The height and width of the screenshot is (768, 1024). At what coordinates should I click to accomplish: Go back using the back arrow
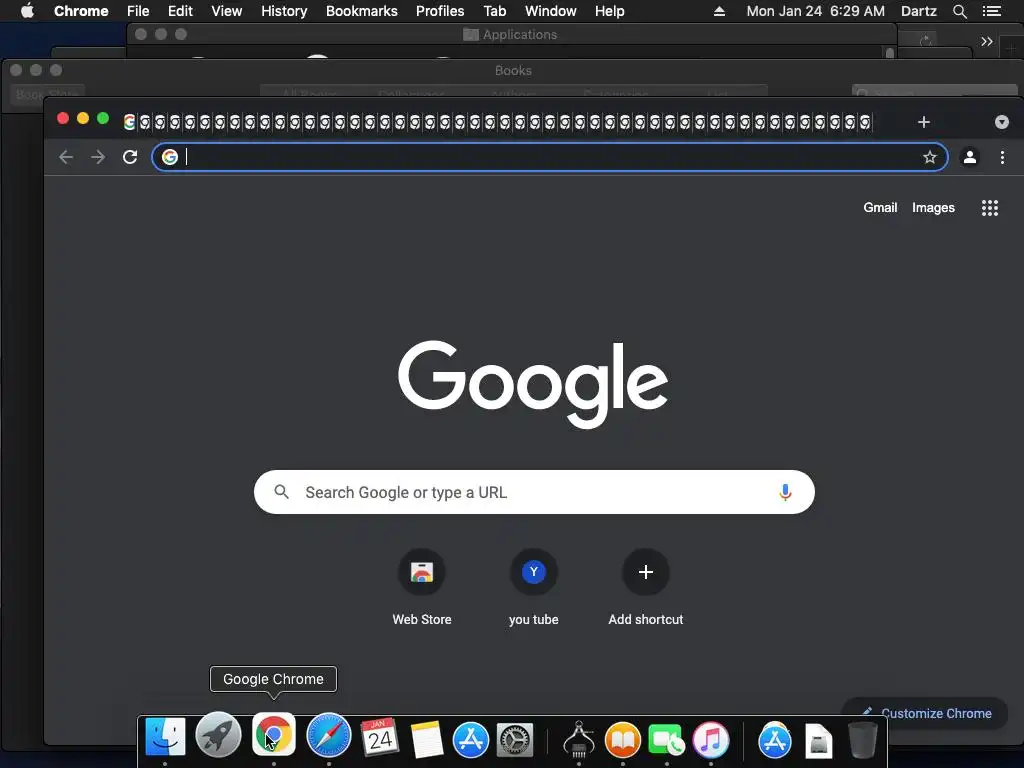66,157
